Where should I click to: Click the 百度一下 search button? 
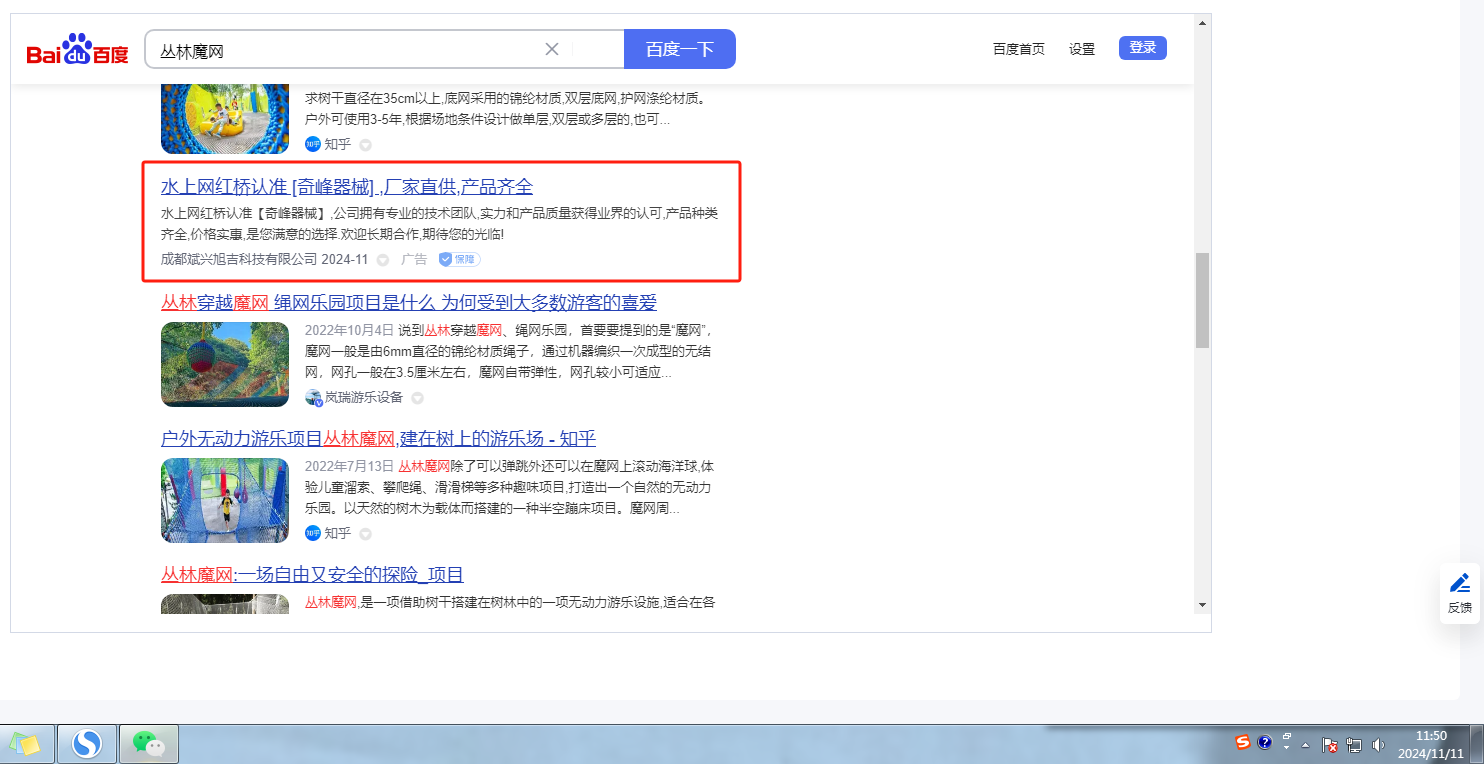tap(680, 49)
